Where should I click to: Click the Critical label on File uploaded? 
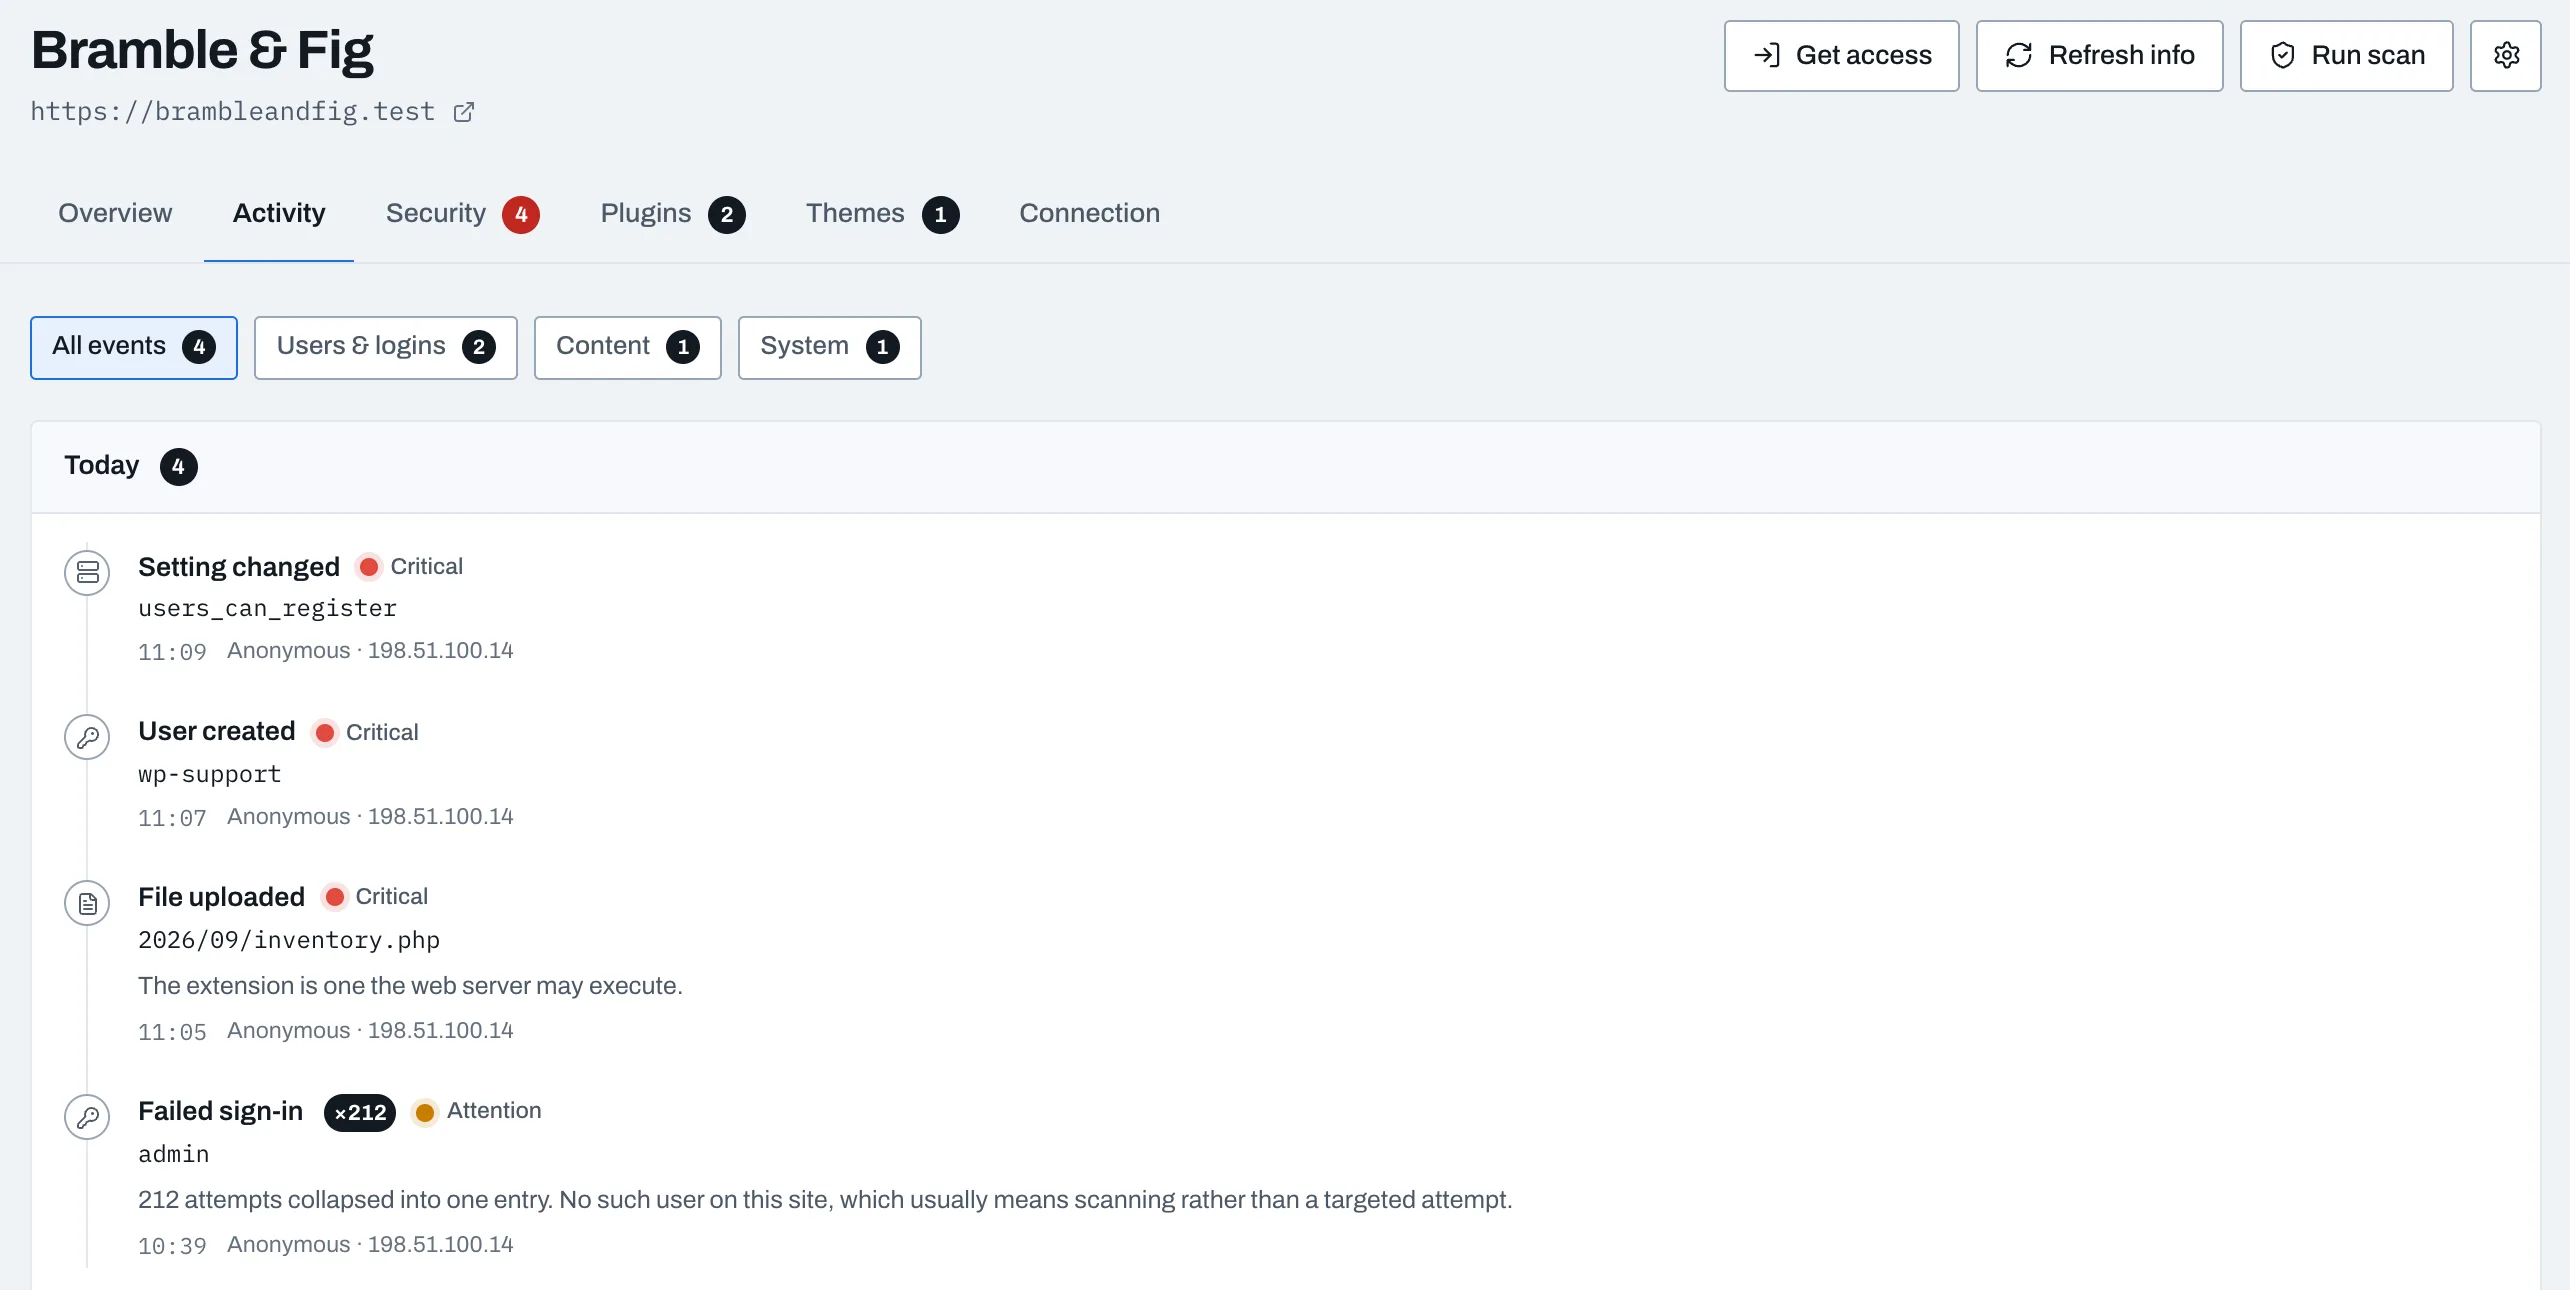[x=391, y=896]
